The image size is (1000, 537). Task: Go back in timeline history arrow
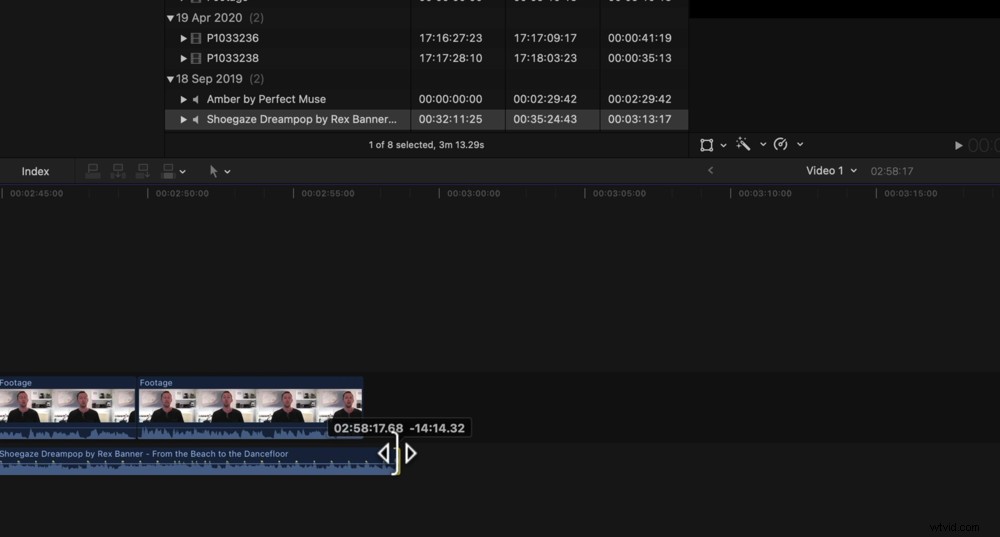click(x=710, y=170)
